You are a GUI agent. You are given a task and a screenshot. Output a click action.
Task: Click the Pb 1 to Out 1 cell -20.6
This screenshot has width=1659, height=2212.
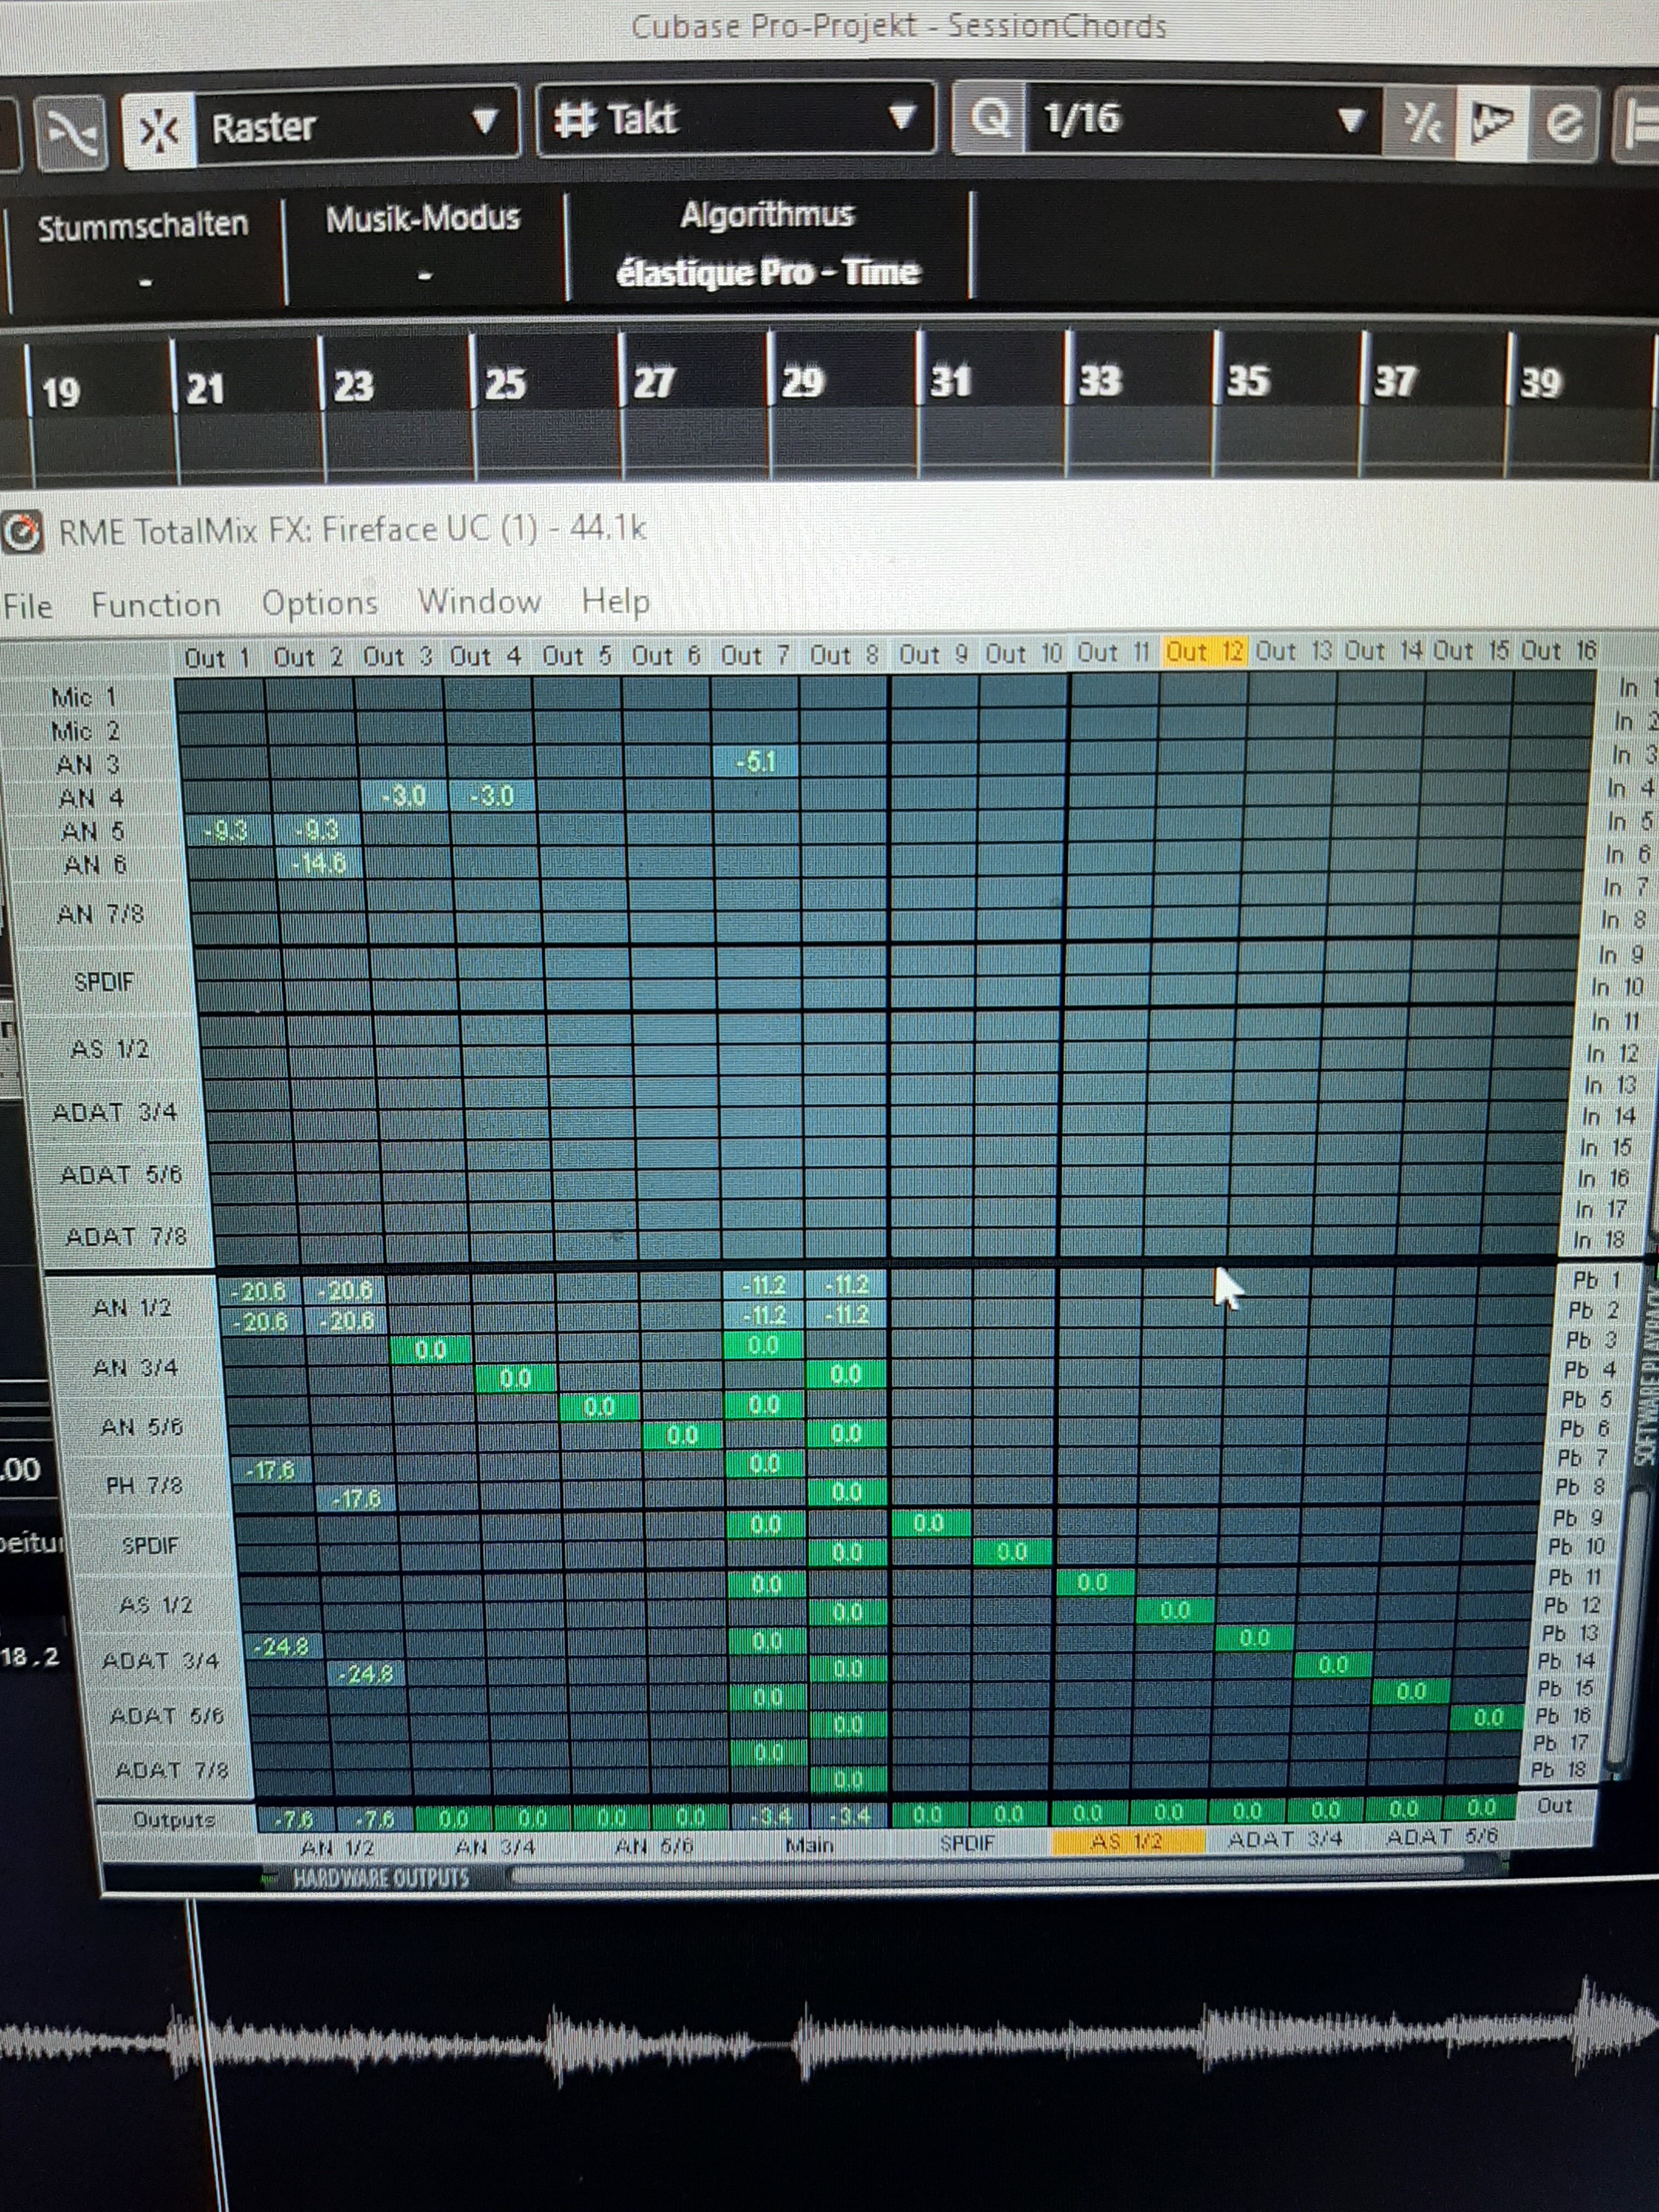coord(260,1291)
